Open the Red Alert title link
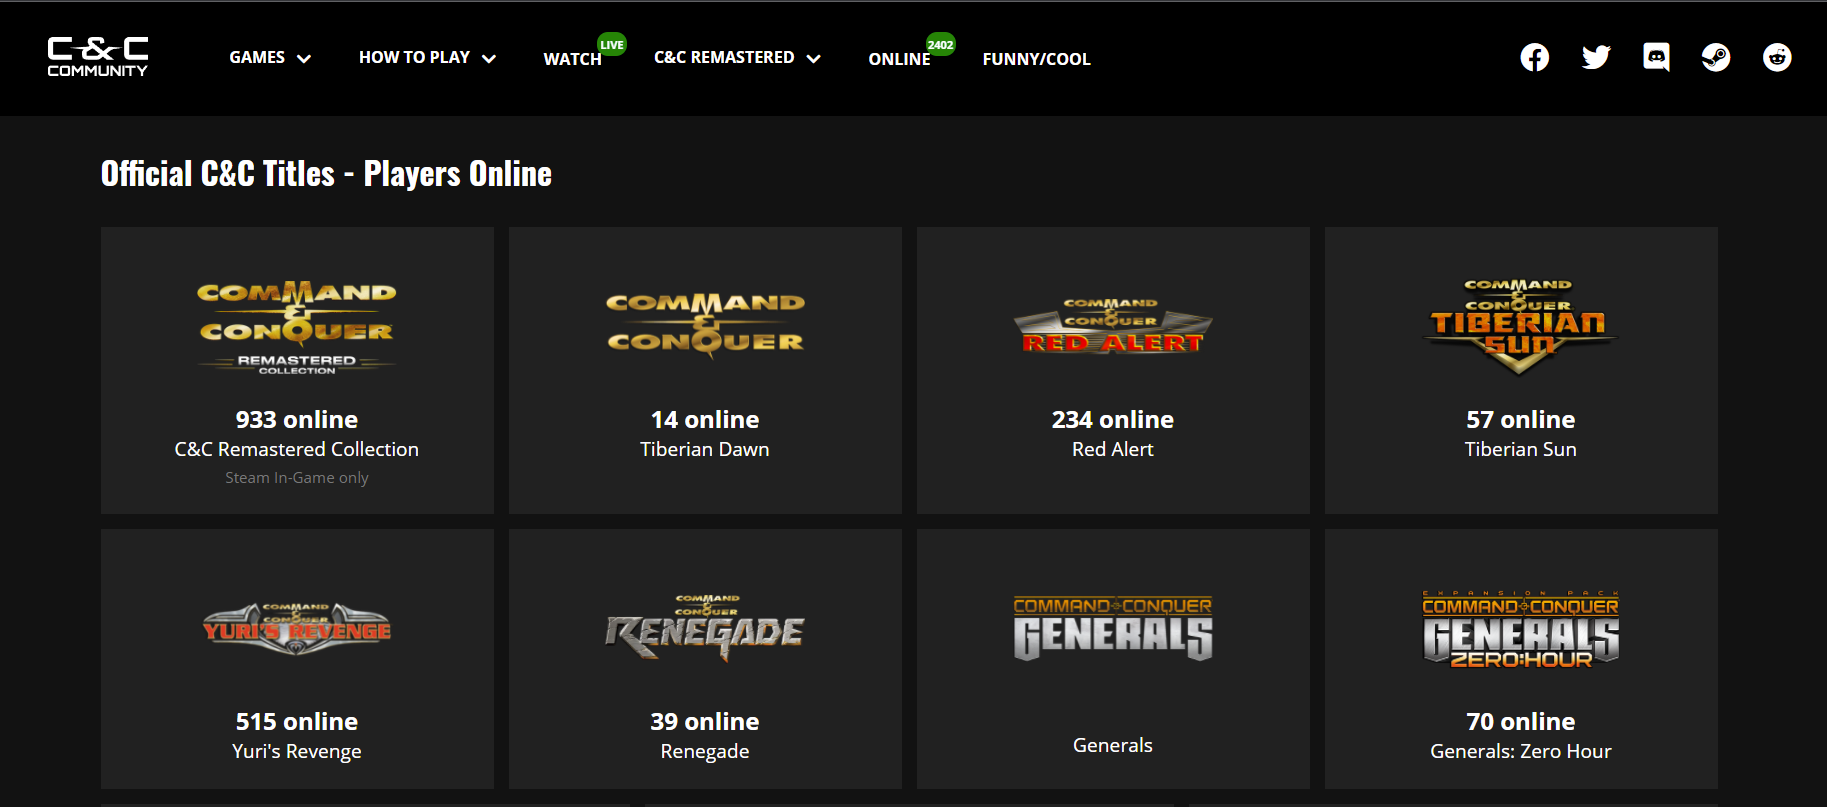Screen dimensions: 1827x807 (x=1113, y=449)
